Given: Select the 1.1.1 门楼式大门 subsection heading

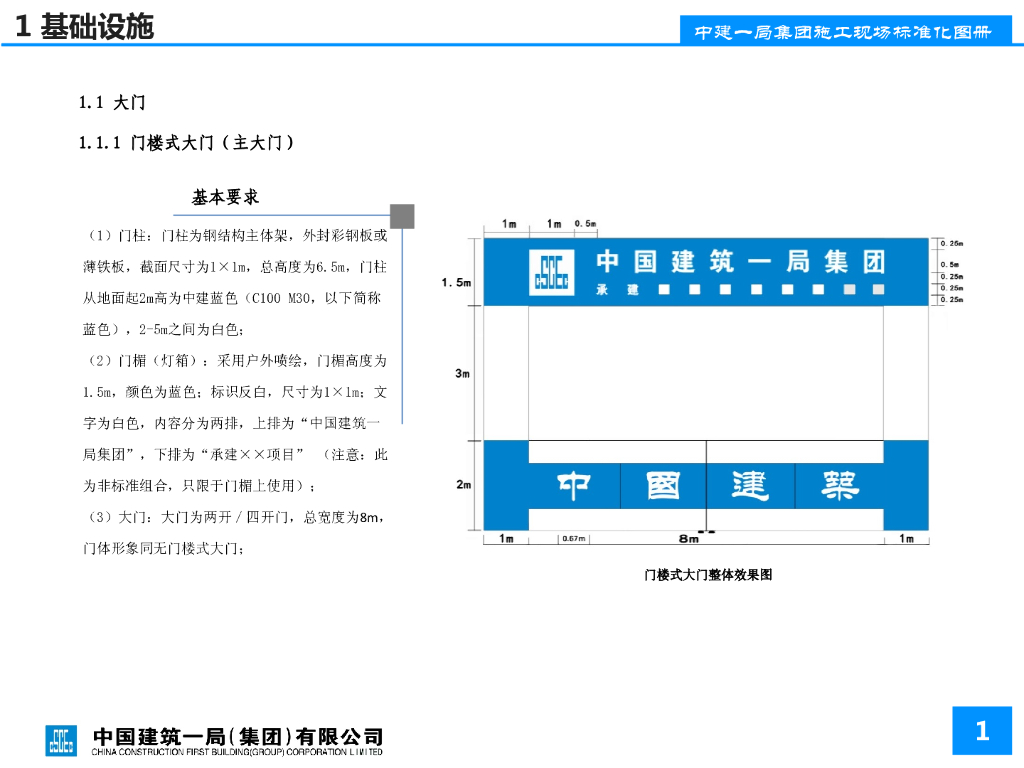Looking at the screenshot, I should coord(187,143).
